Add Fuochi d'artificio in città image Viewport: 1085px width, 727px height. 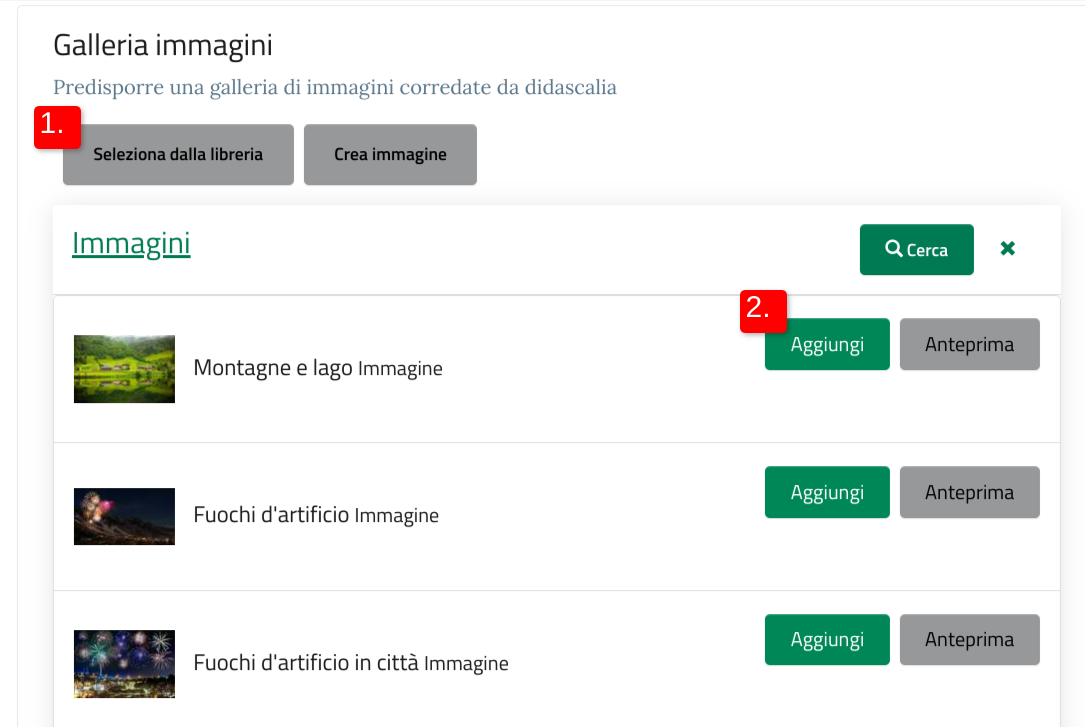point(827,639)
